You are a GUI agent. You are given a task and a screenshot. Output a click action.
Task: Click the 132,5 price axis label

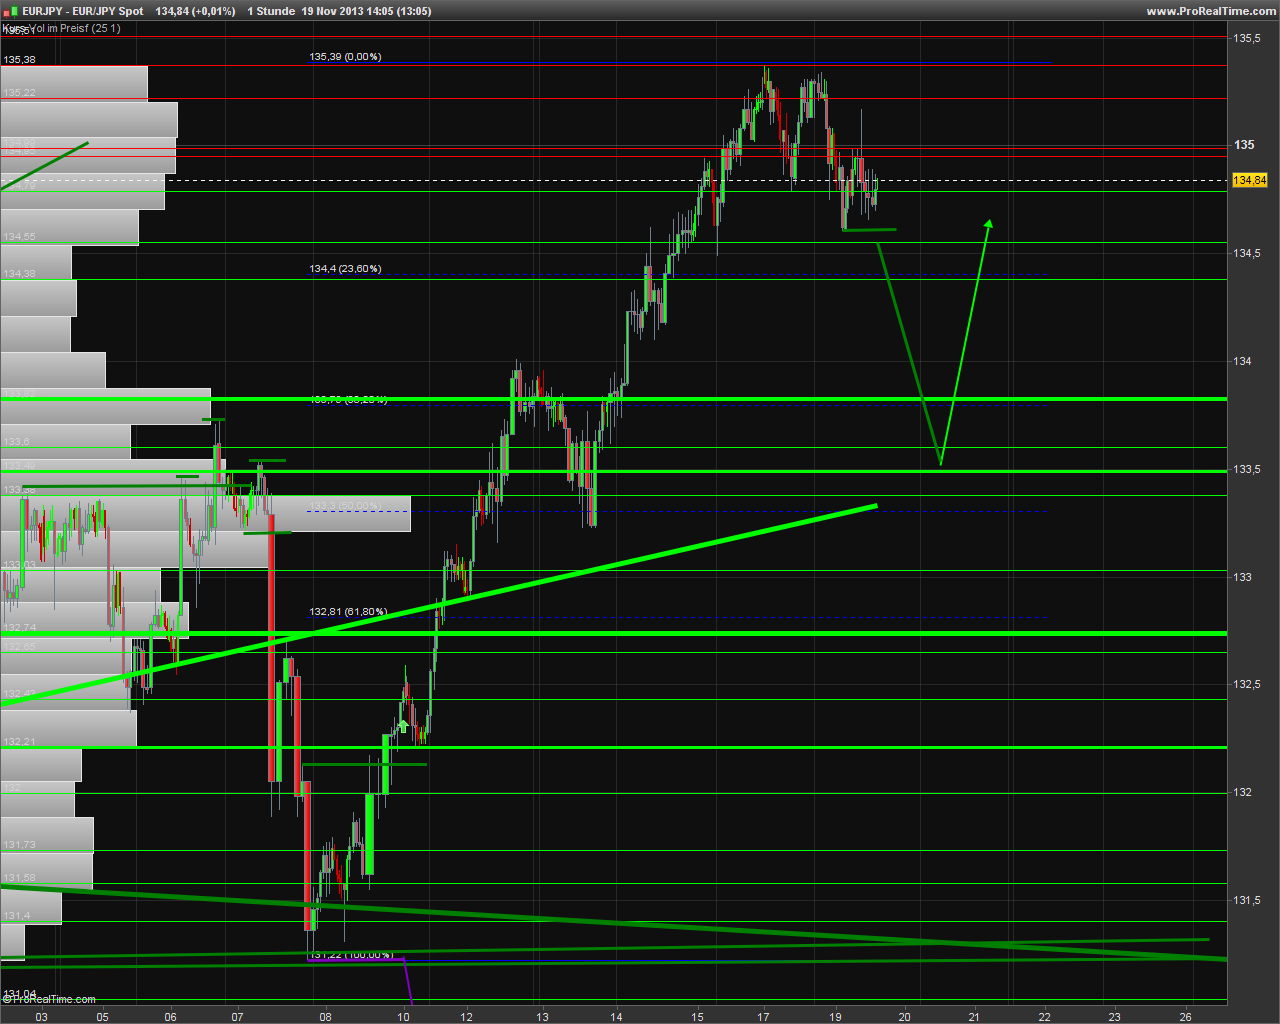pyautogui.click(x=1247, y=685)
